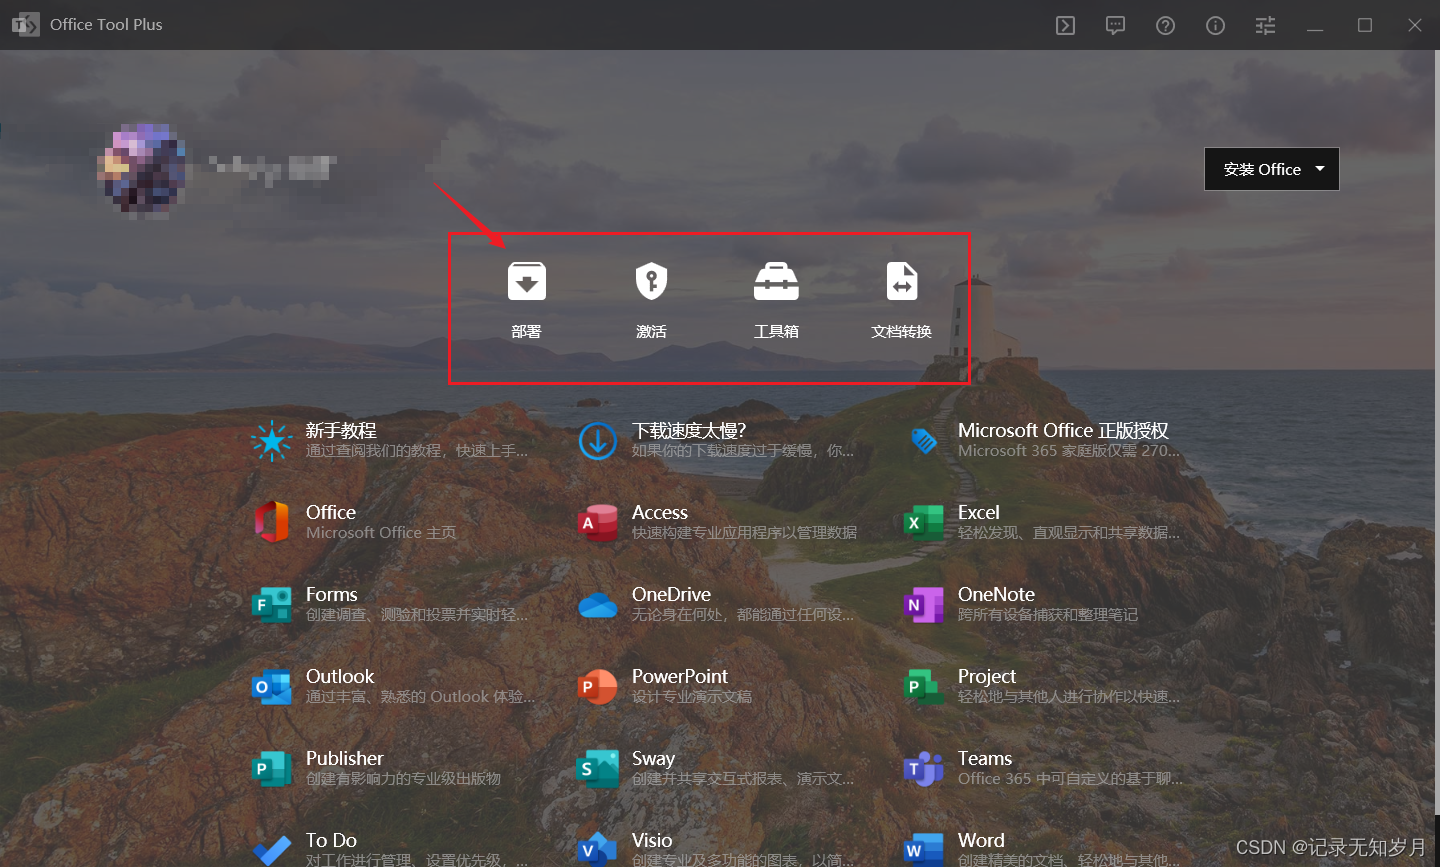The width and height of the screenshot is (1440, 867).
Task: Open the help question mark icon
Action: tap(1166, 25)
